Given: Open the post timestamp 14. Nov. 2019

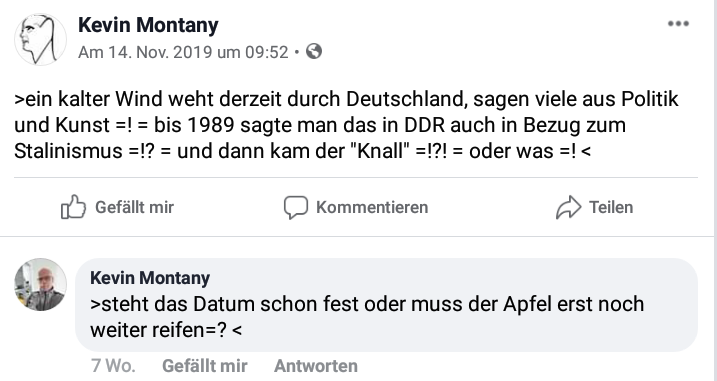Looking at the screenshot, I should tap(183, 52).
